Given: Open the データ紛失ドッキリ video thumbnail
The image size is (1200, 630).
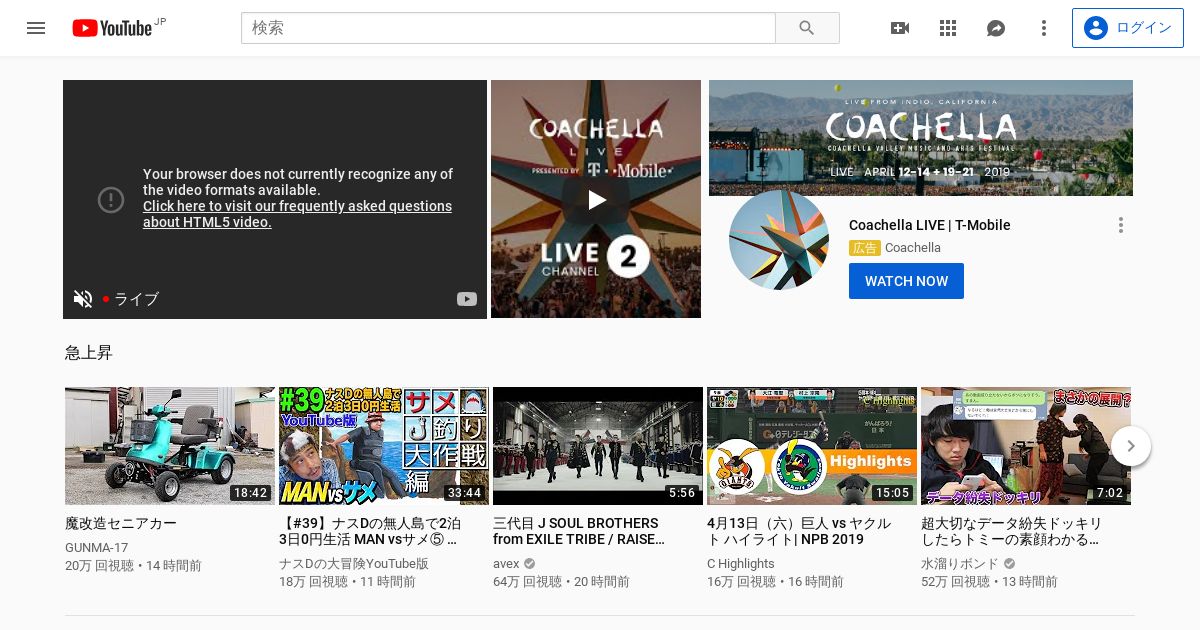Looking at the screenshot, I should pyautogui.click(x=1026, y=446).
